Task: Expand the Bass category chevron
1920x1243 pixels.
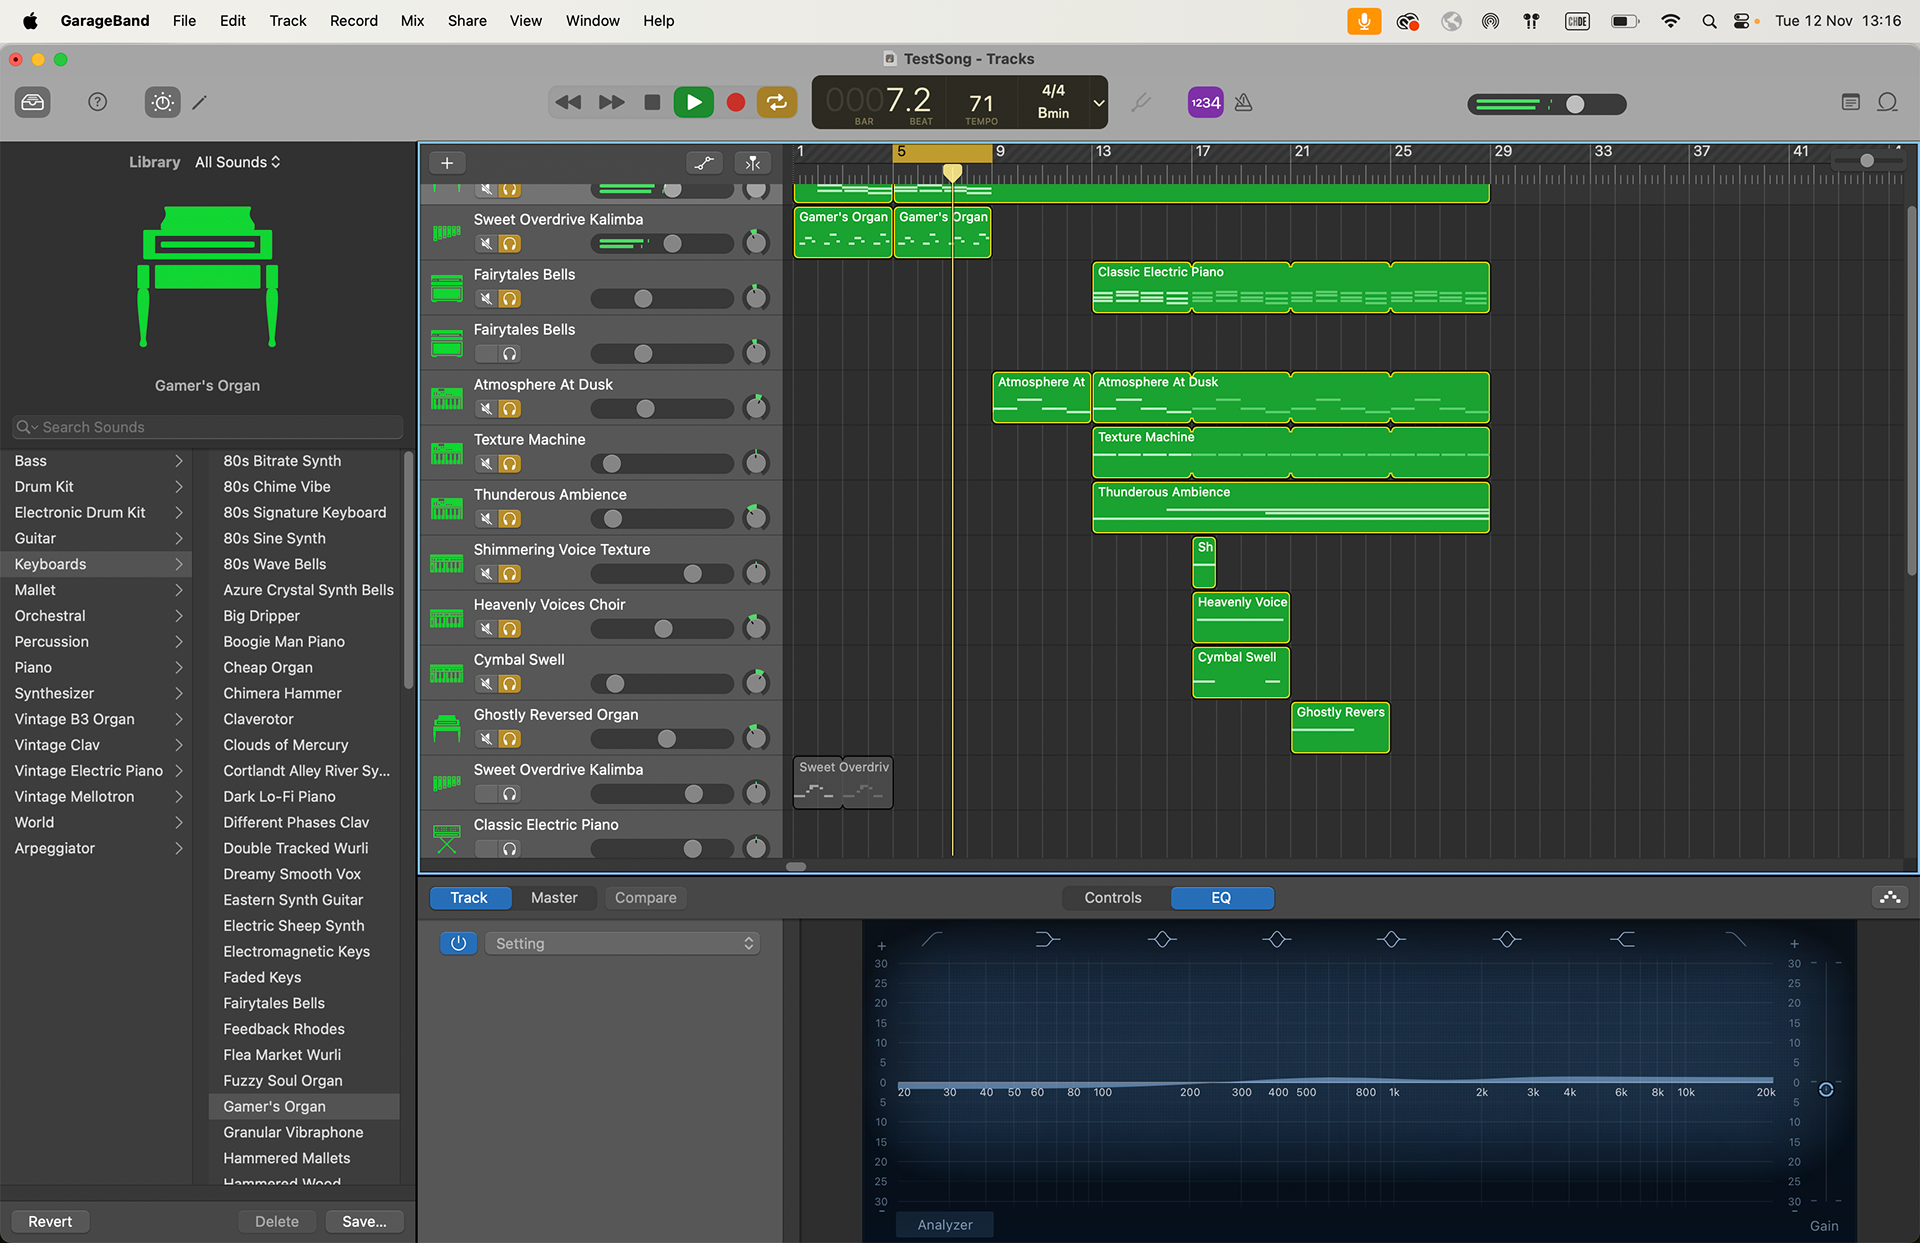Action: [179, 461]
